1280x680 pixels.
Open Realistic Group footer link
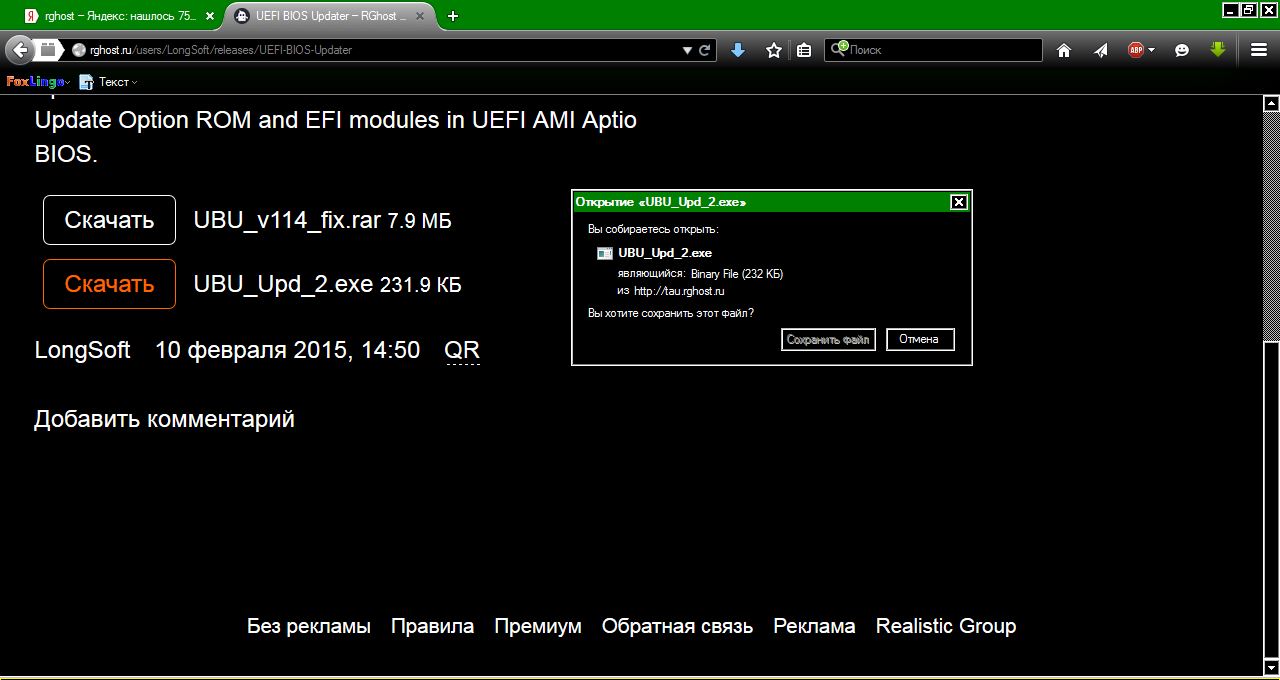(946, 626)
